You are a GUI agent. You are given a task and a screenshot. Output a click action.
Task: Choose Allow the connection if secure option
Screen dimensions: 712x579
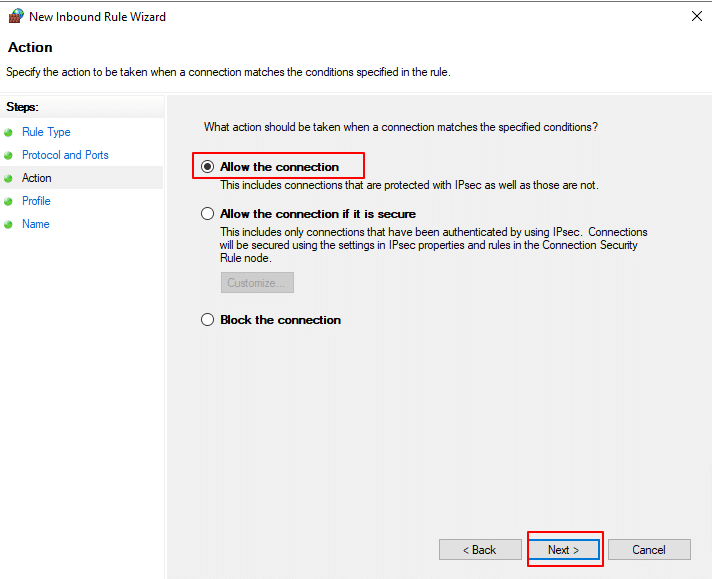(x=208, y=214)
